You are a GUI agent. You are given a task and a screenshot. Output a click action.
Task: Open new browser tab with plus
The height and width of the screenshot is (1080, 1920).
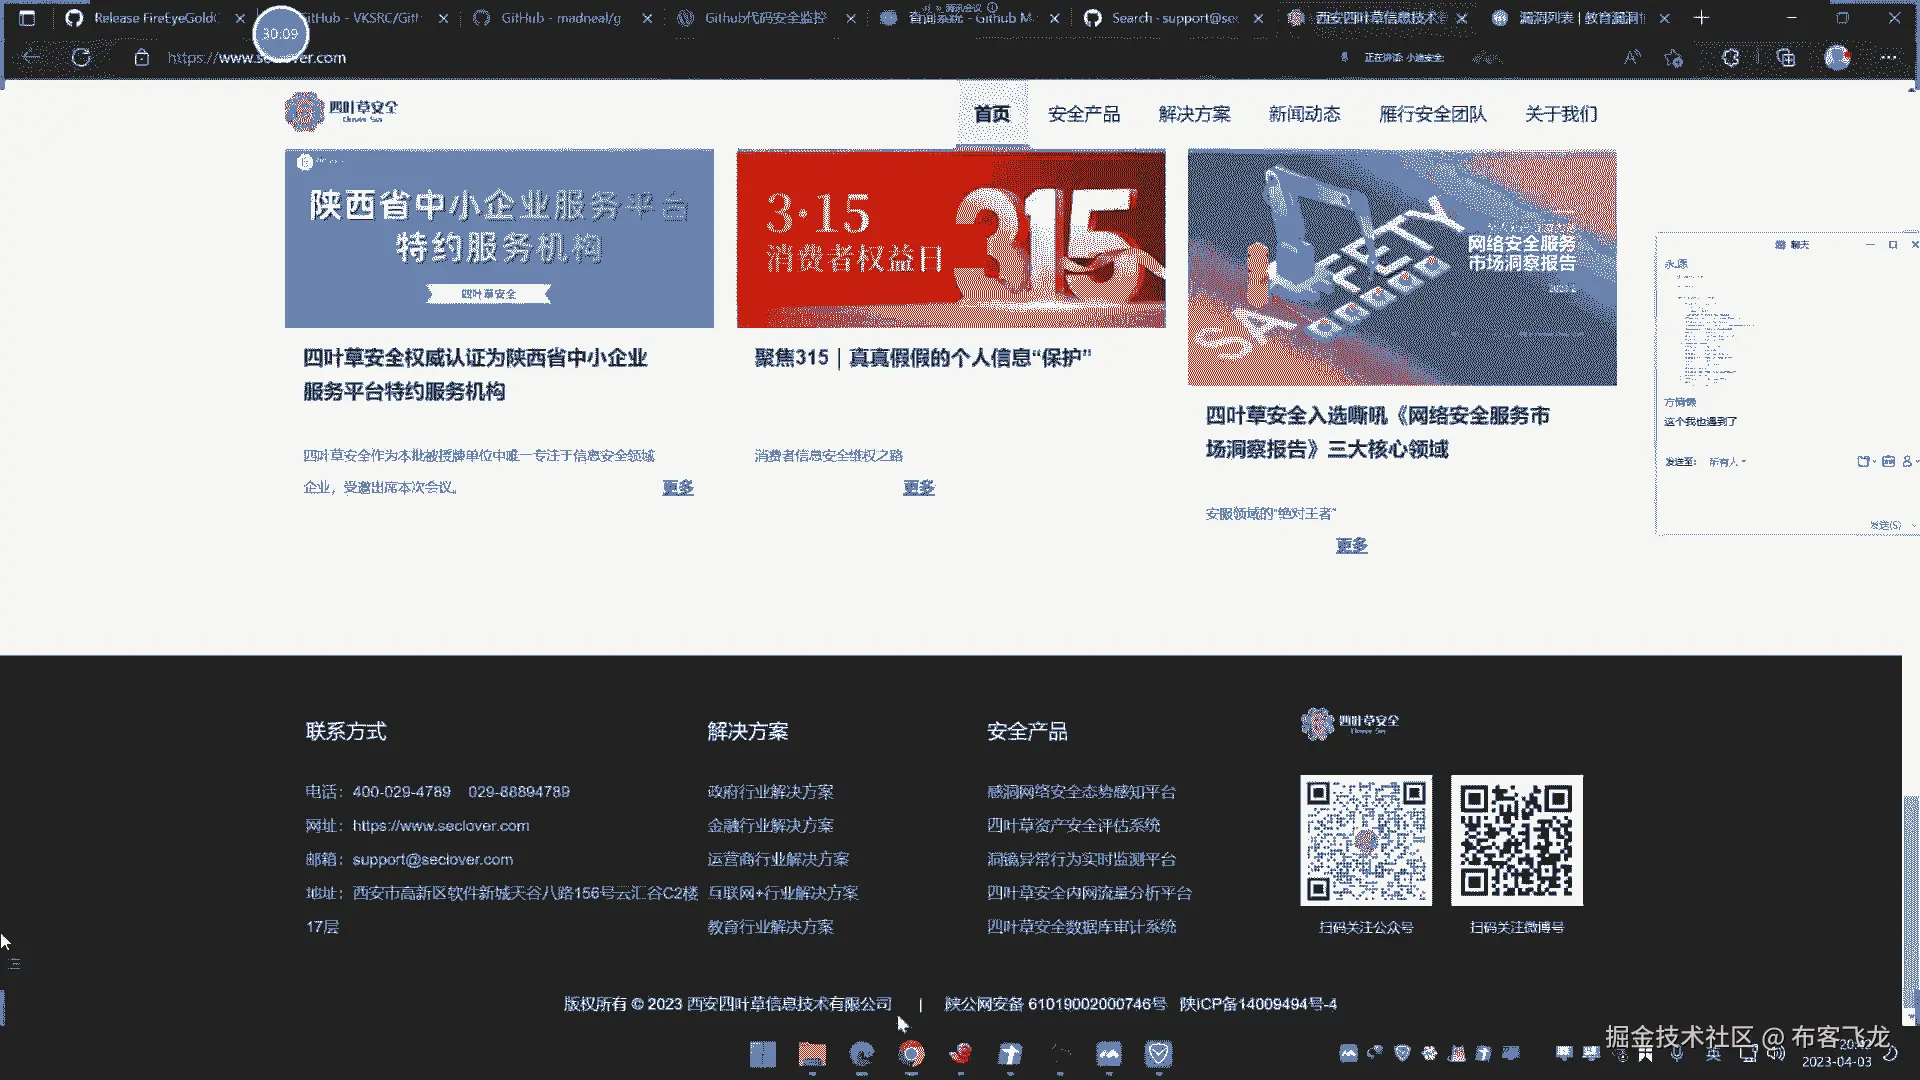point(1701,18)
